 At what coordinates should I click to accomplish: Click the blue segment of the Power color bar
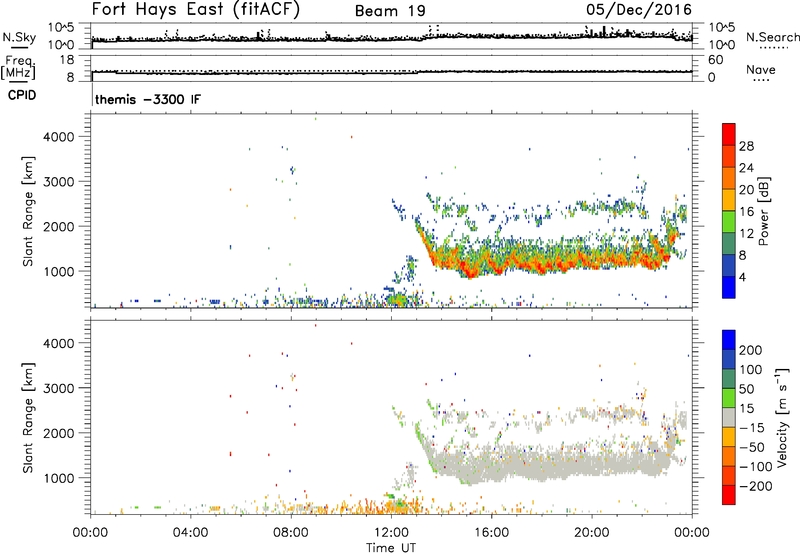pos(729,287)
